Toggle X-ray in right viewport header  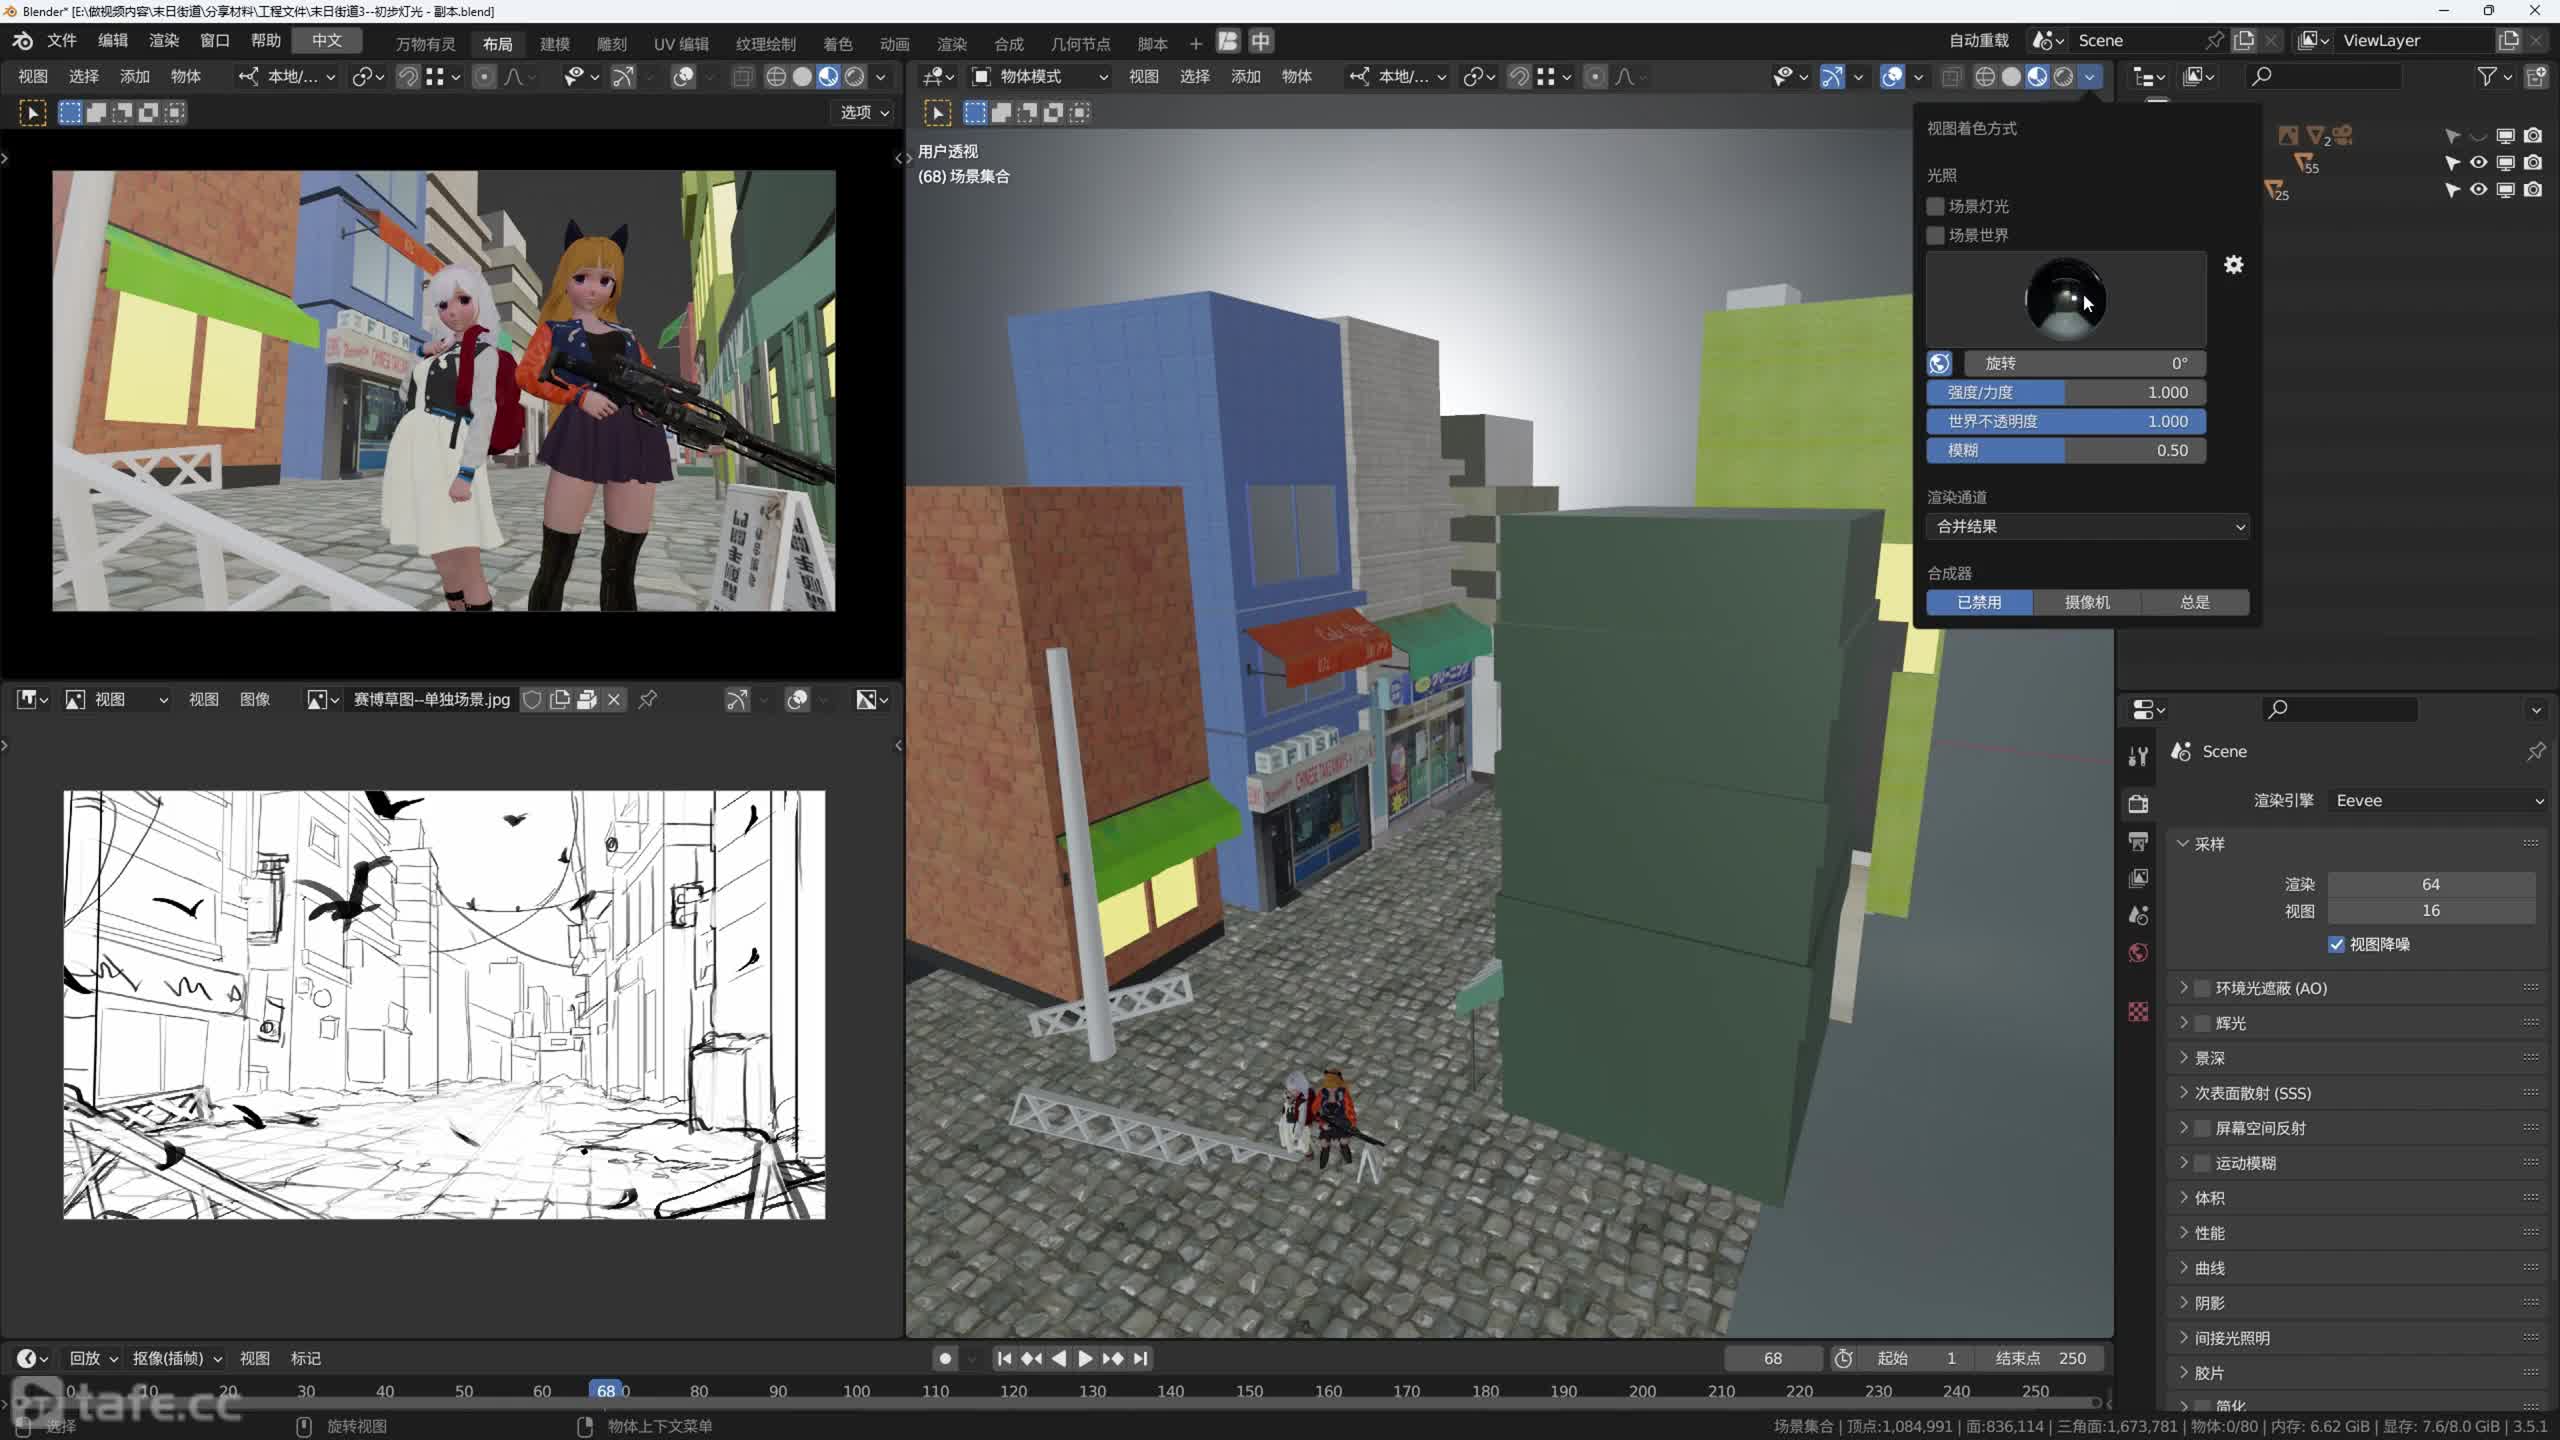tap(1950, 77)
